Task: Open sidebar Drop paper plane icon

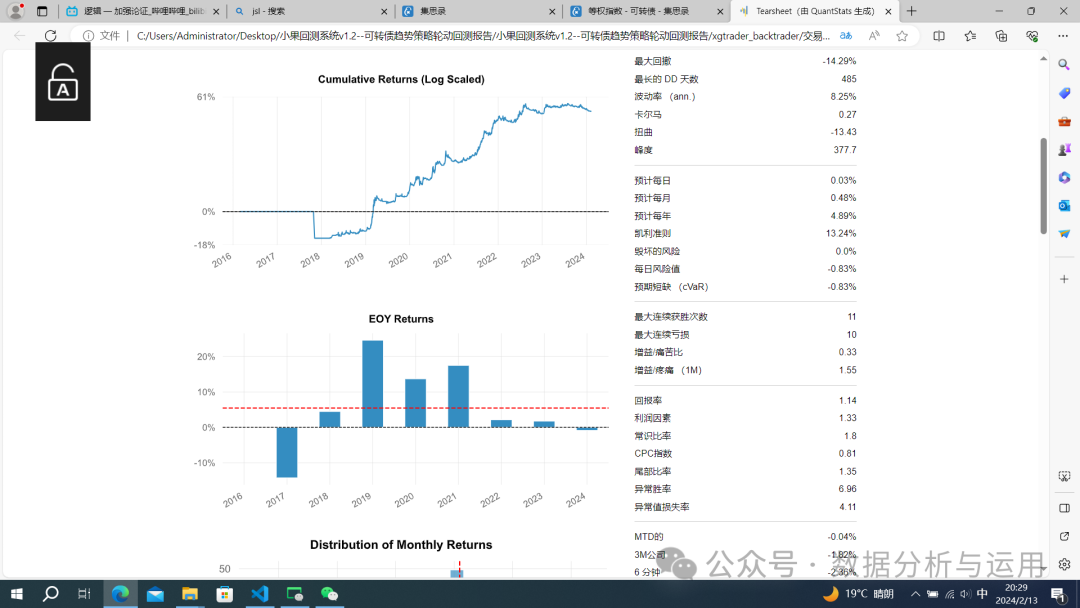Action: [x=1064, y=233]
